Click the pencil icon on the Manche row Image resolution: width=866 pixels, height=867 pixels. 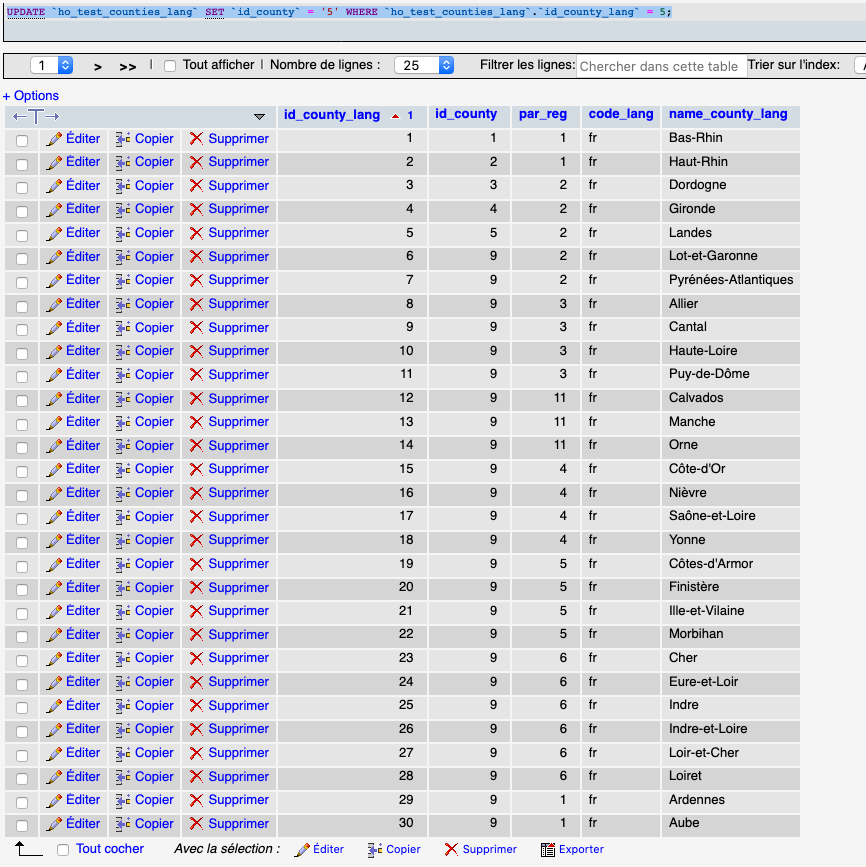tap(54, 422)
